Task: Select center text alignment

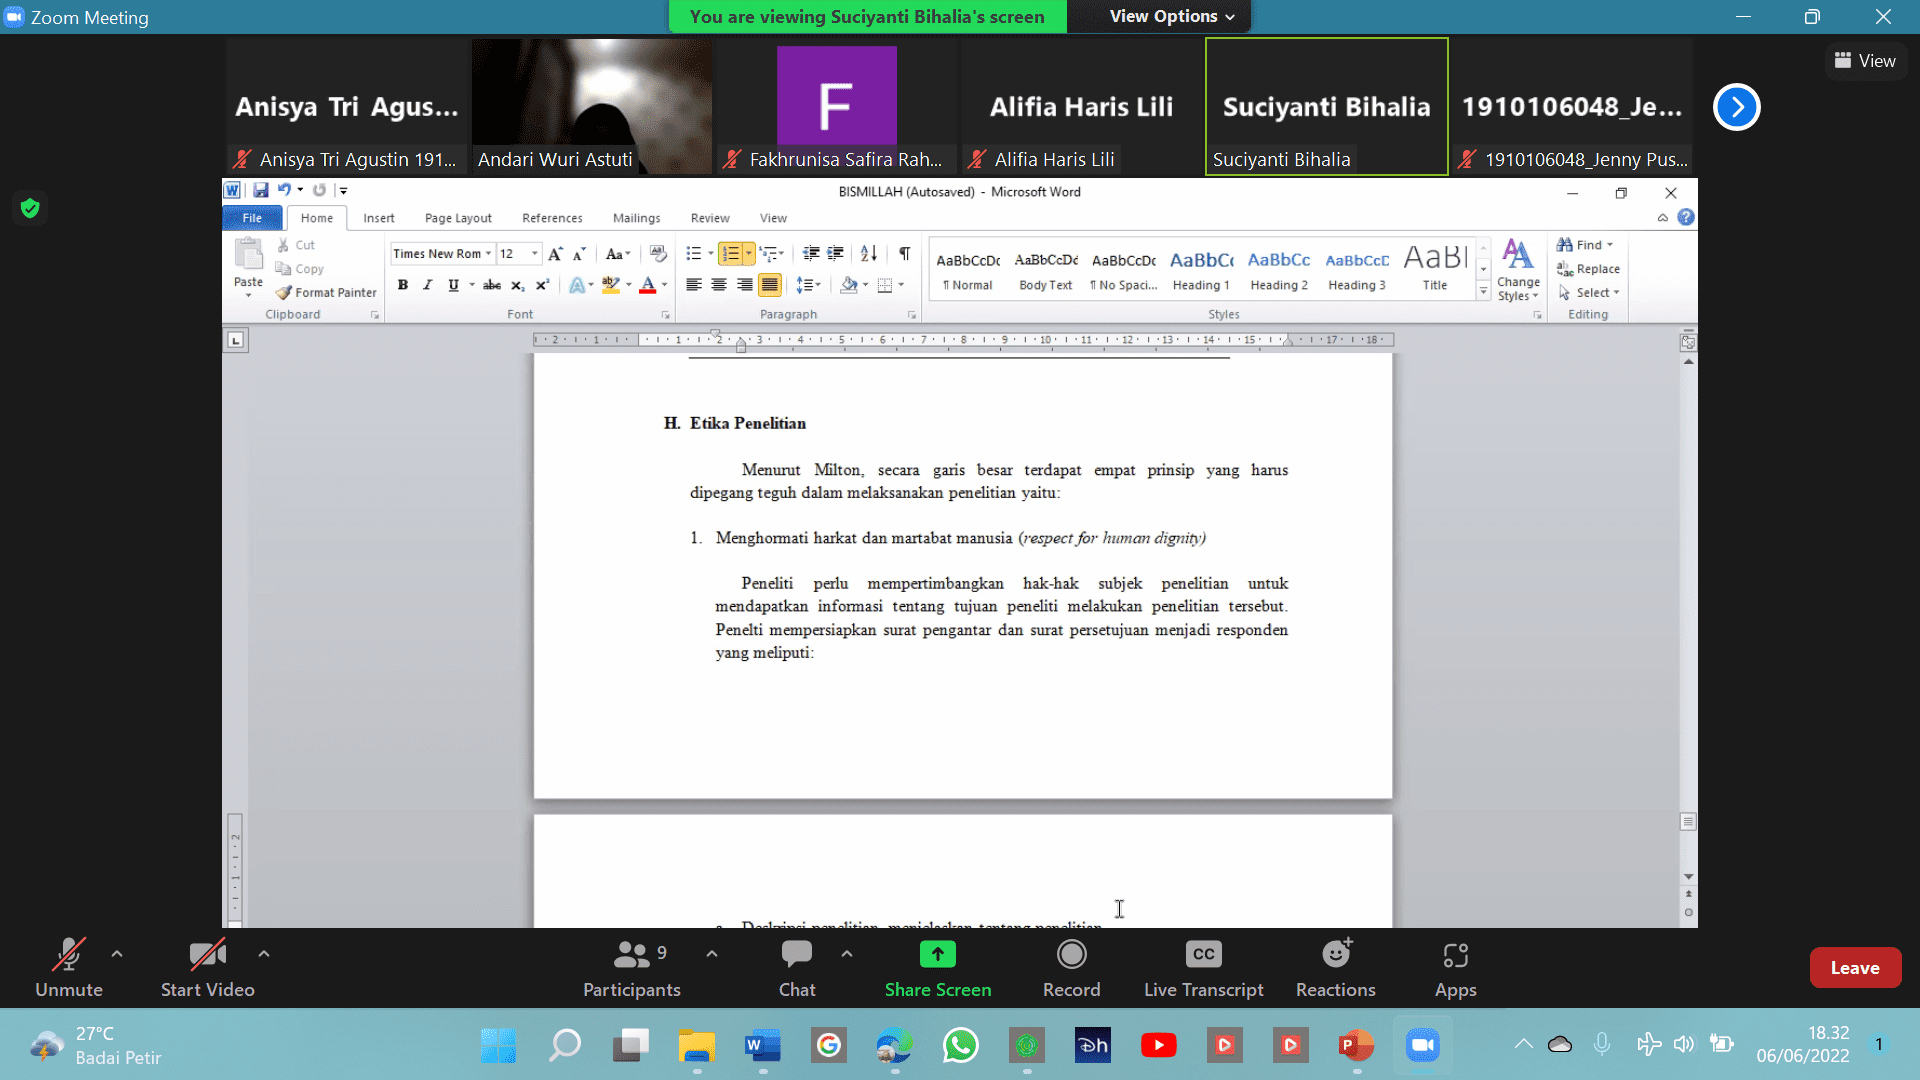Action: (x=719, y=285)
